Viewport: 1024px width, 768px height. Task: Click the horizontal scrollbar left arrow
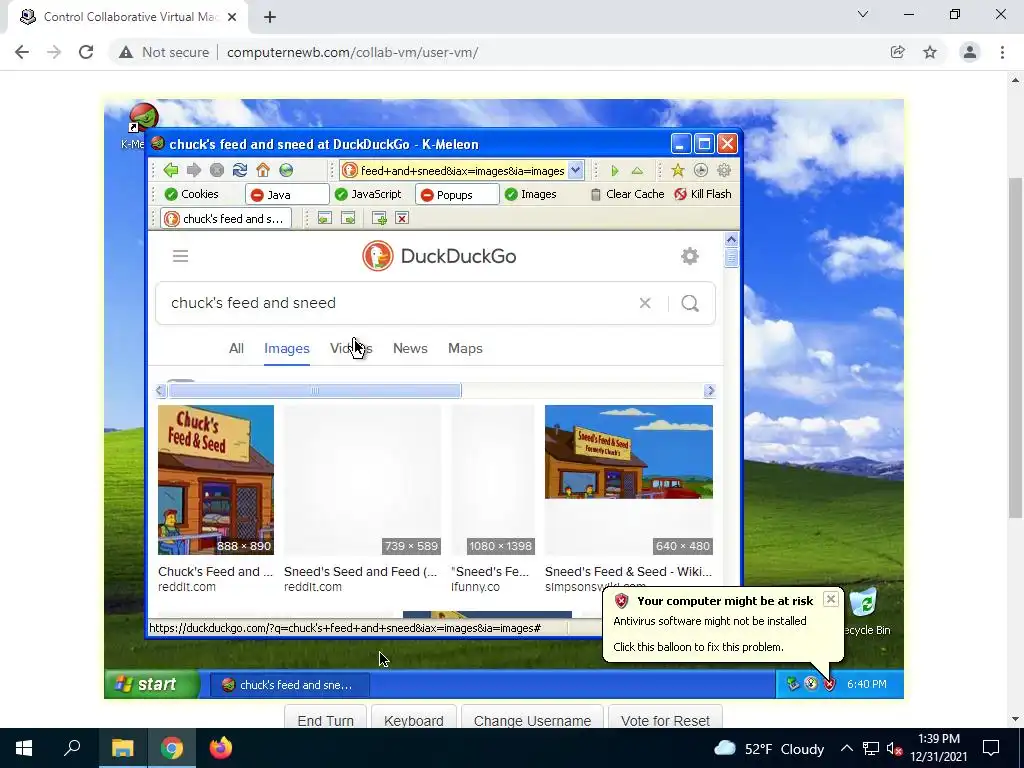(x=161, y=391)
